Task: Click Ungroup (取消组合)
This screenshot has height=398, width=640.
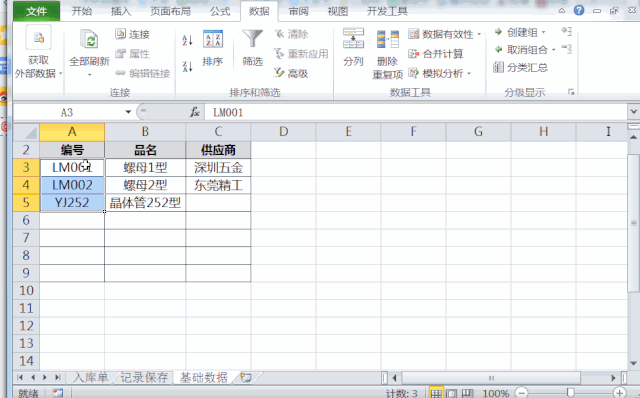Action: (521, 49)
